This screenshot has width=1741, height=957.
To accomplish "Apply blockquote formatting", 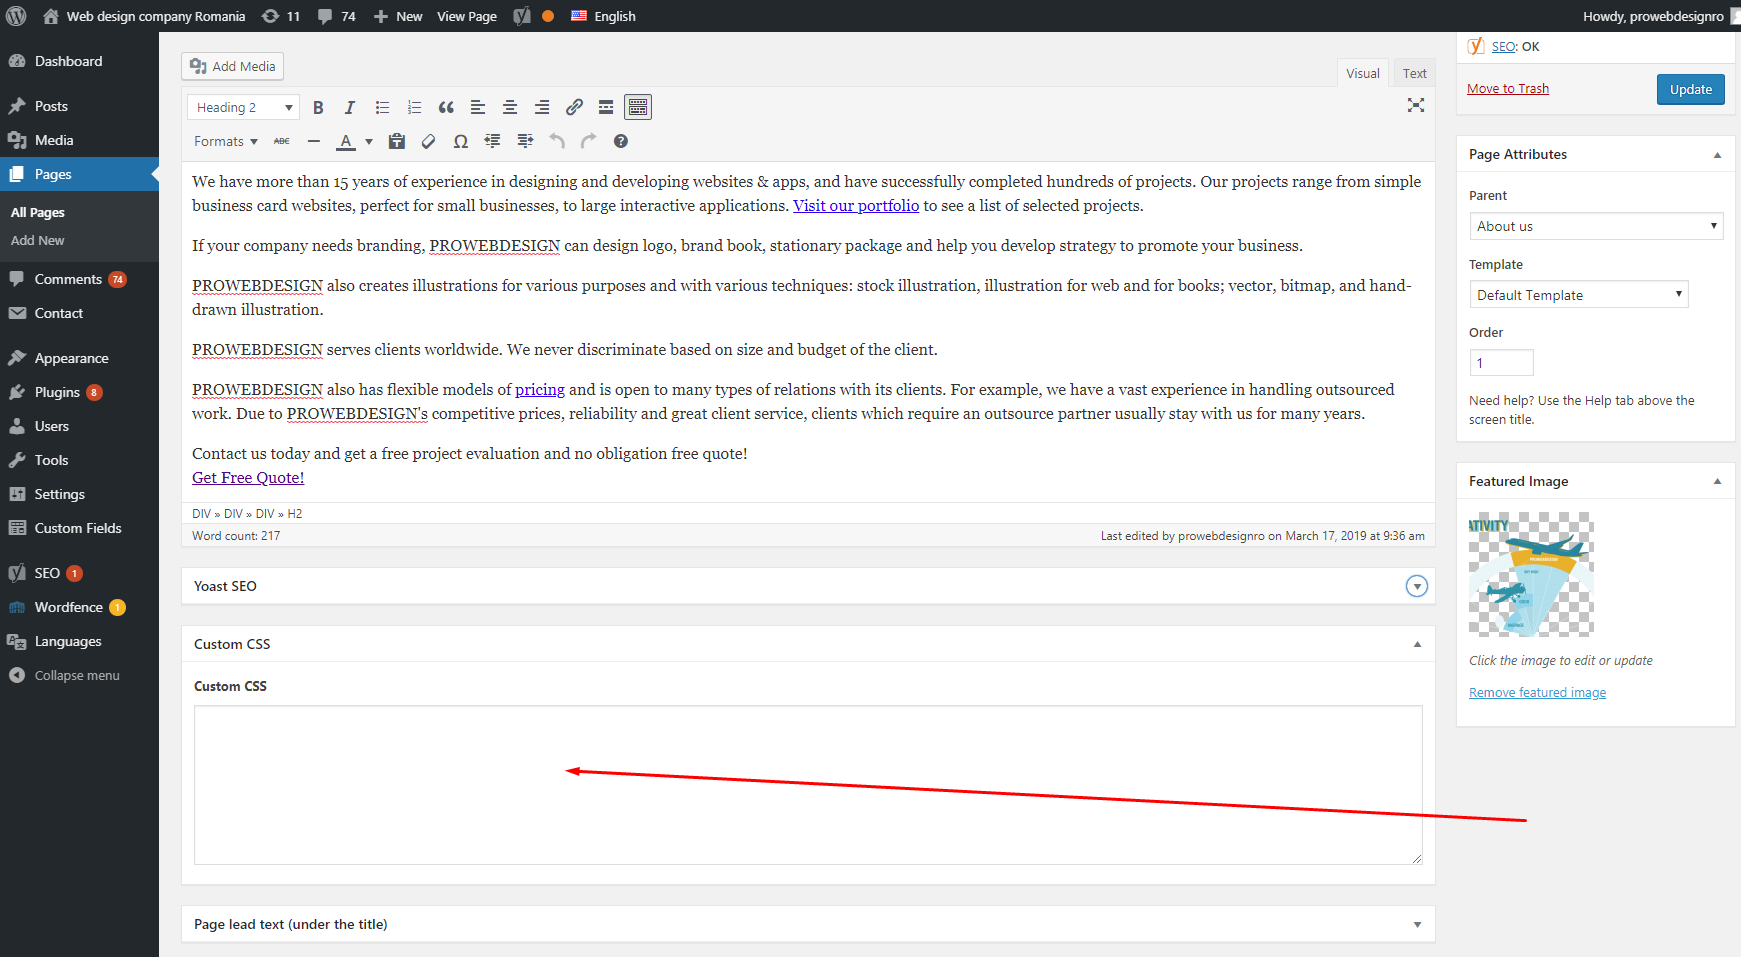I will (x=446, y=107).
